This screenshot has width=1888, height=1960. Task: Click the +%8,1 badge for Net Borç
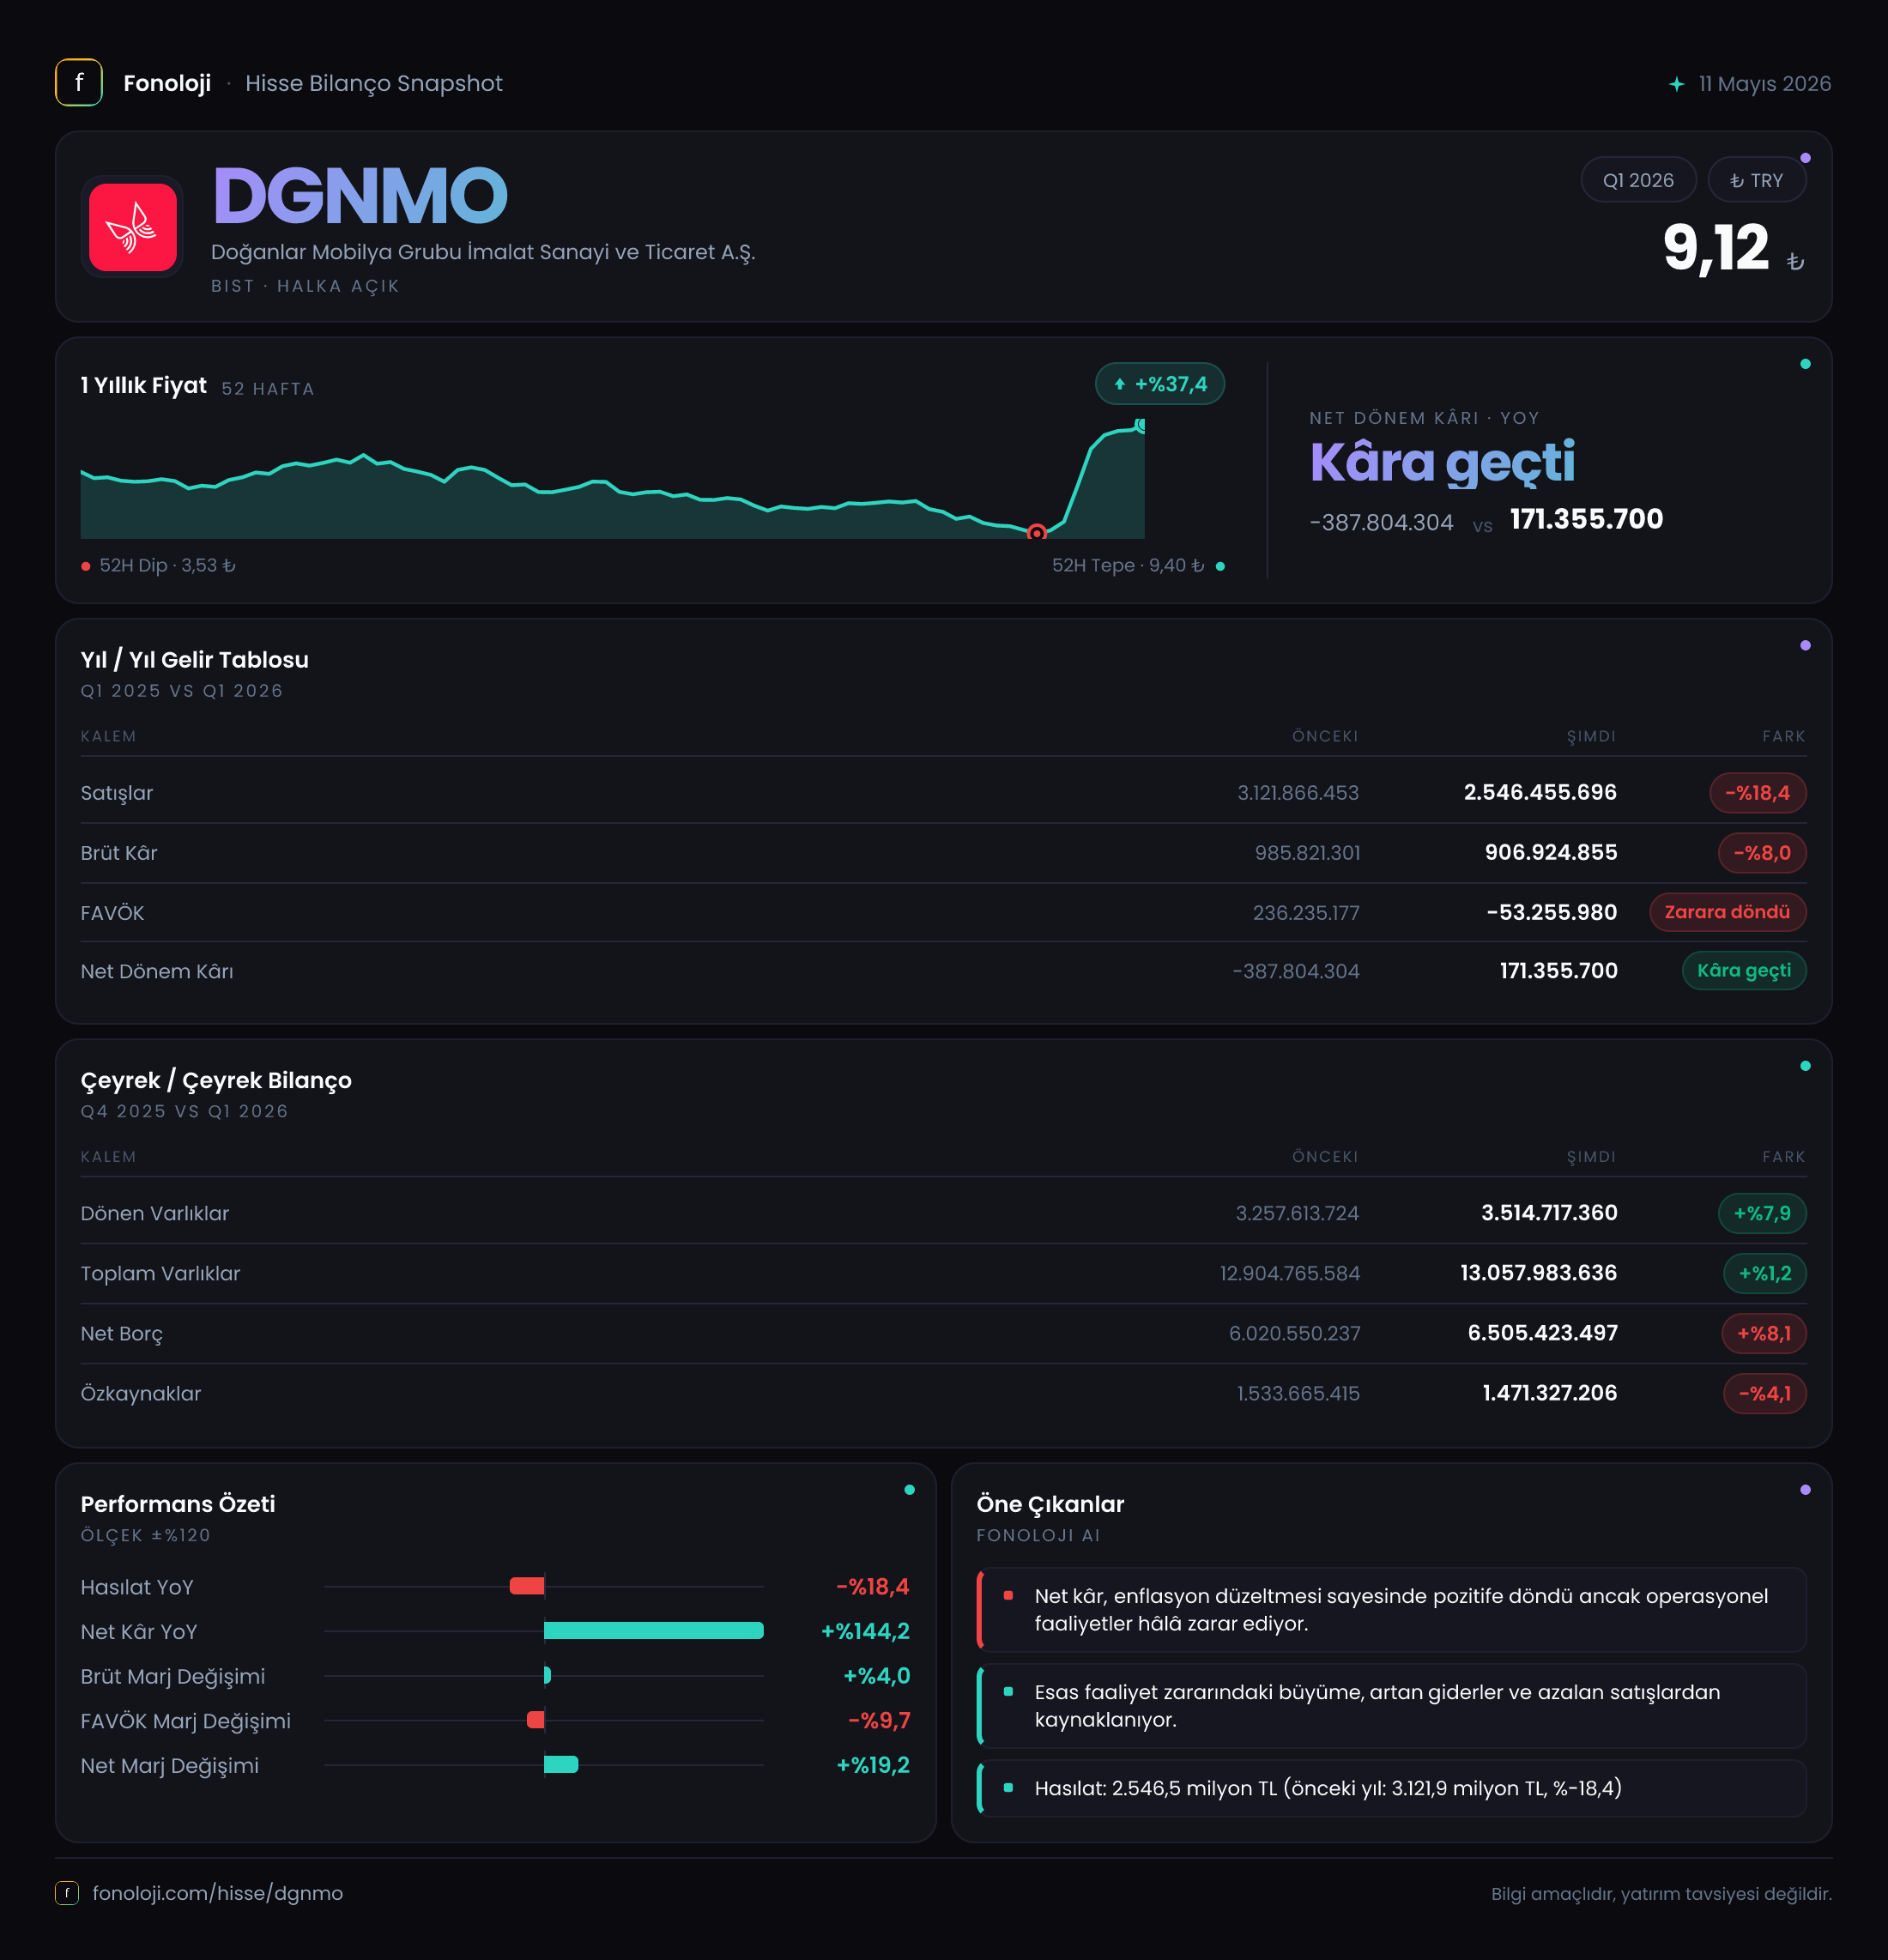click(1764, 1333)
